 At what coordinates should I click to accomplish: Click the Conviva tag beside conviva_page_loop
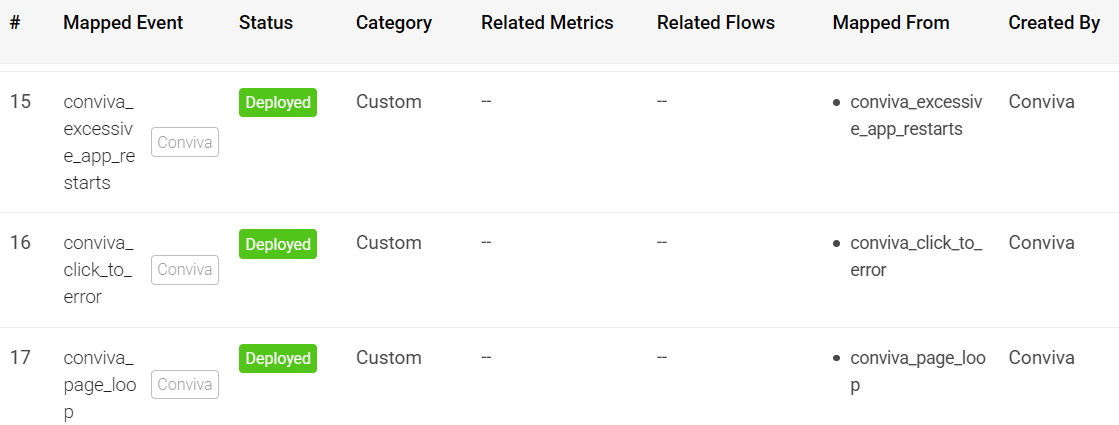(185, 385)
